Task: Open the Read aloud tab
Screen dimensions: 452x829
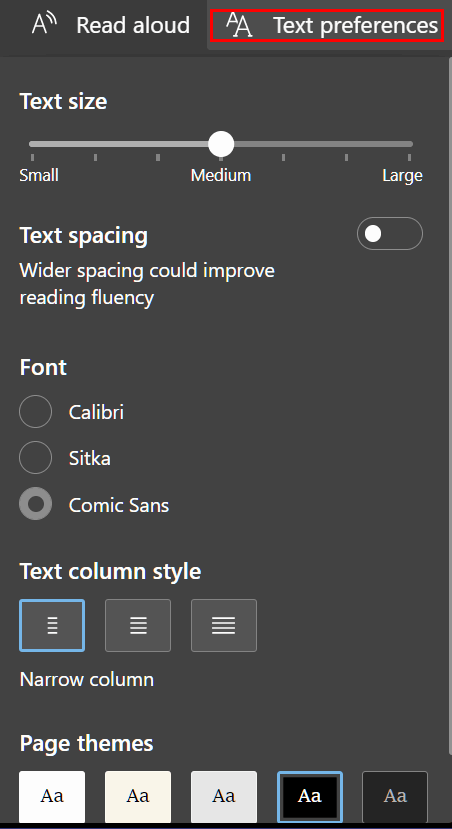Action: tap(110, 25)
